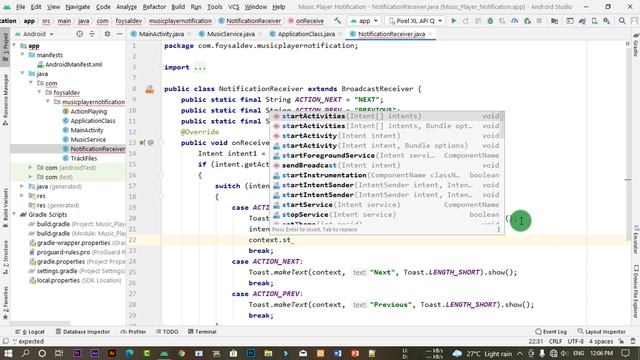
Task: Open the Windows notification center
Action: pos(625,353)
